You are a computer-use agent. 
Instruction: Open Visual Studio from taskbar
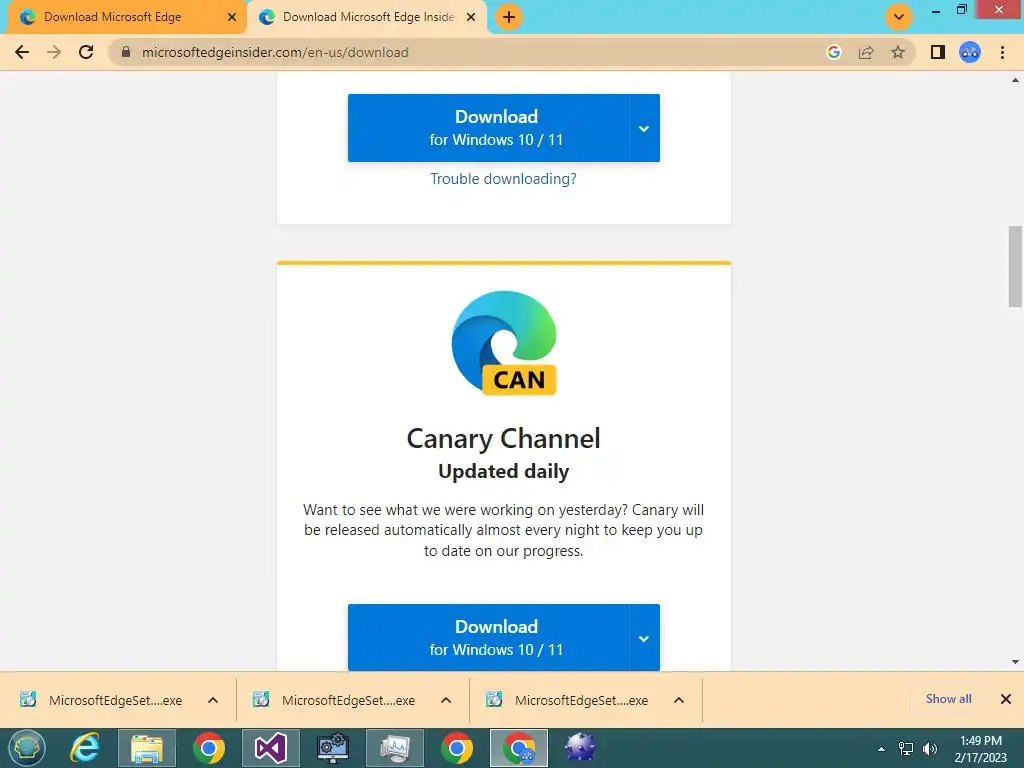pyautogui.click(x=271, y=748)
